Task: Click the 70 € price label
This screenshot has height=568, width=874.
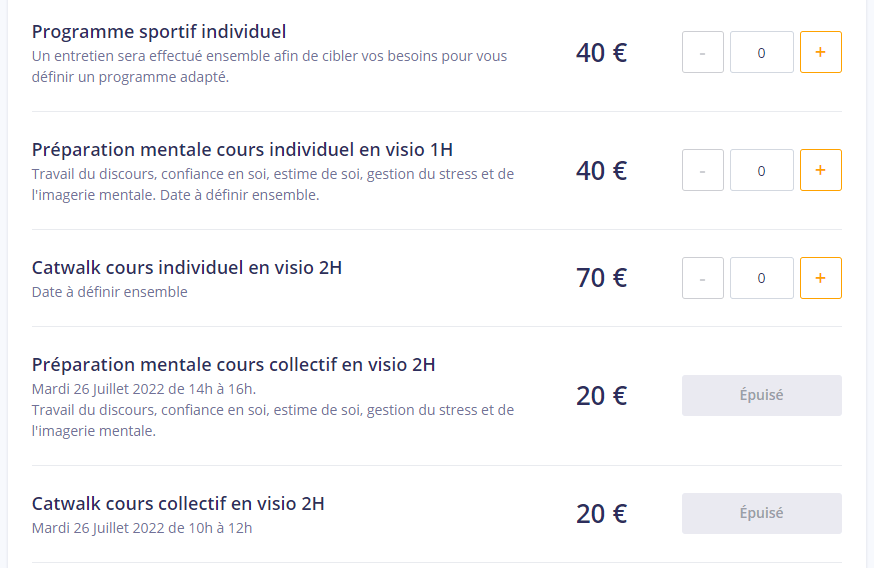Action: pyautogui.click(x=601, y=278)
